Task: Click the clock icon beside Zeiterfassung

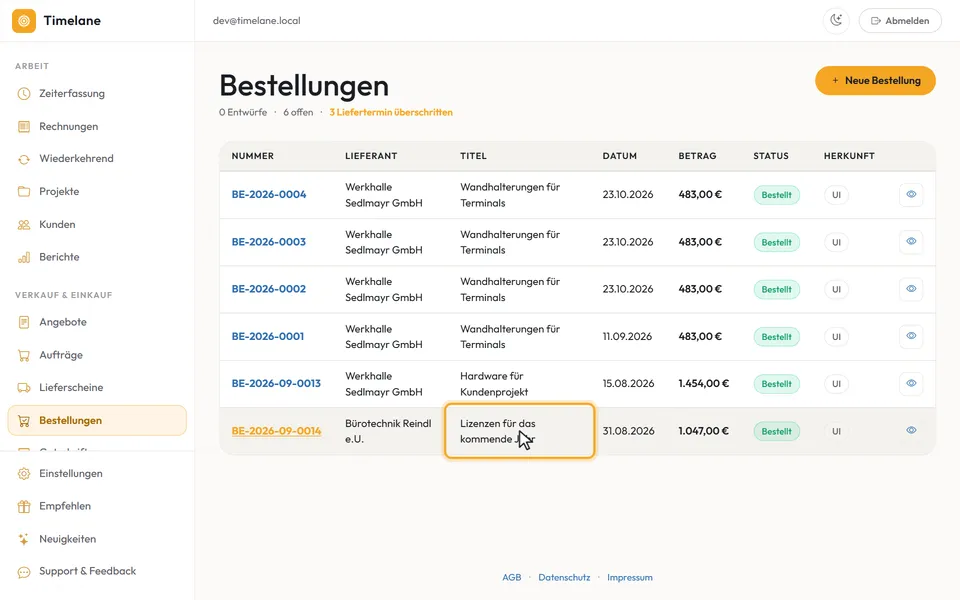Action: [24, 94]
